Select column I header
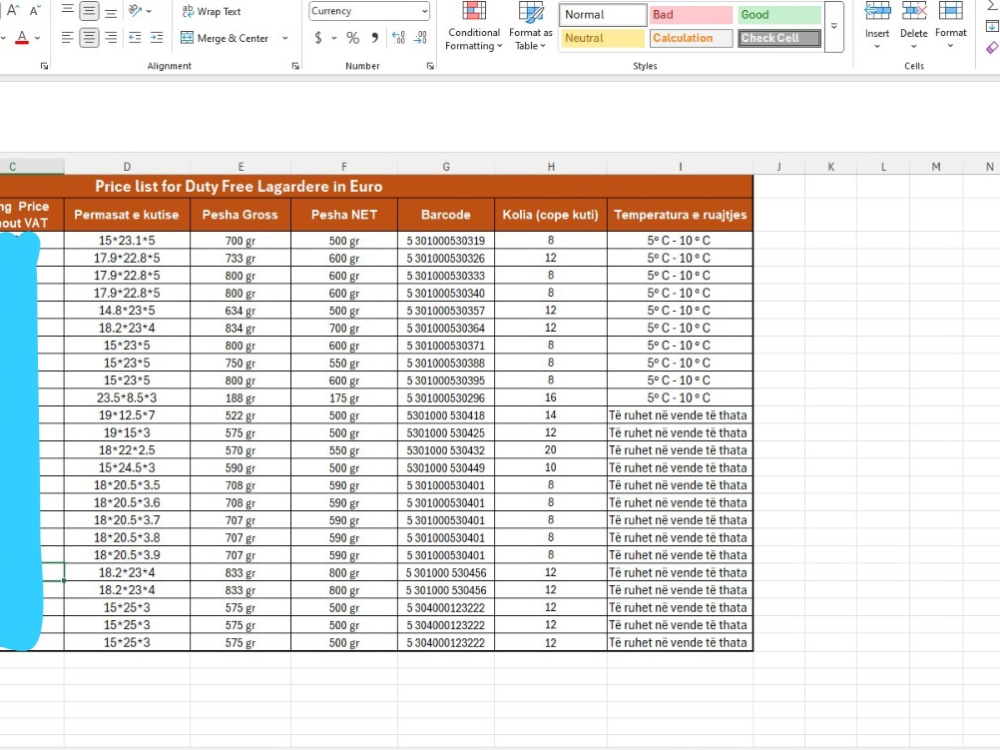 680,166
